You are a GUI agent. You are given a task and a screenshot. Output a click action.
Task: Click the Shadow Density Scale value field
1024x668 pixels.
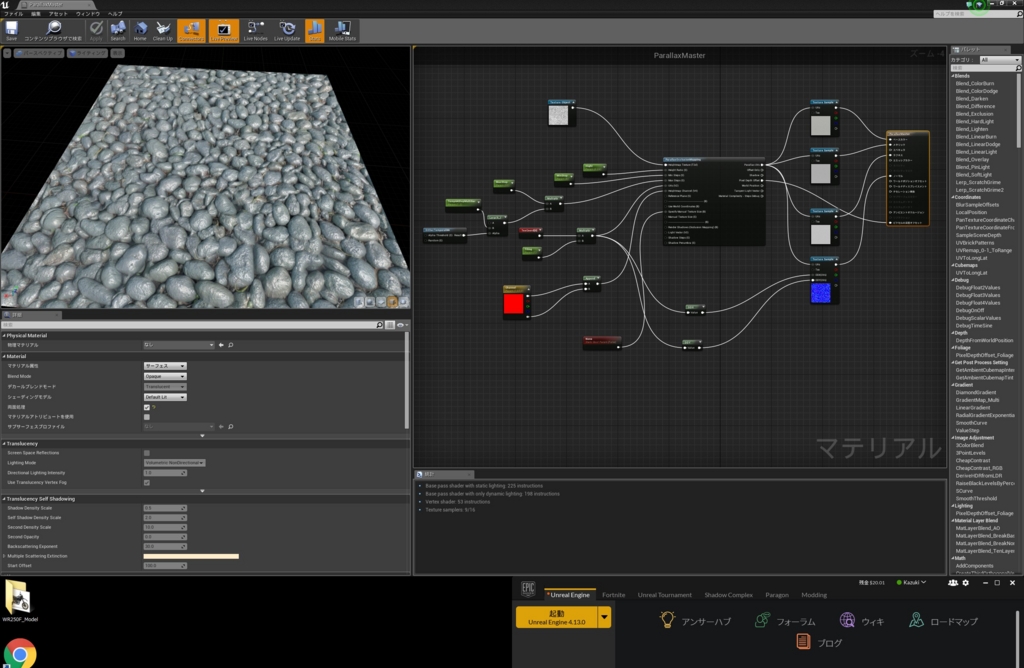[x=165, y=508]
